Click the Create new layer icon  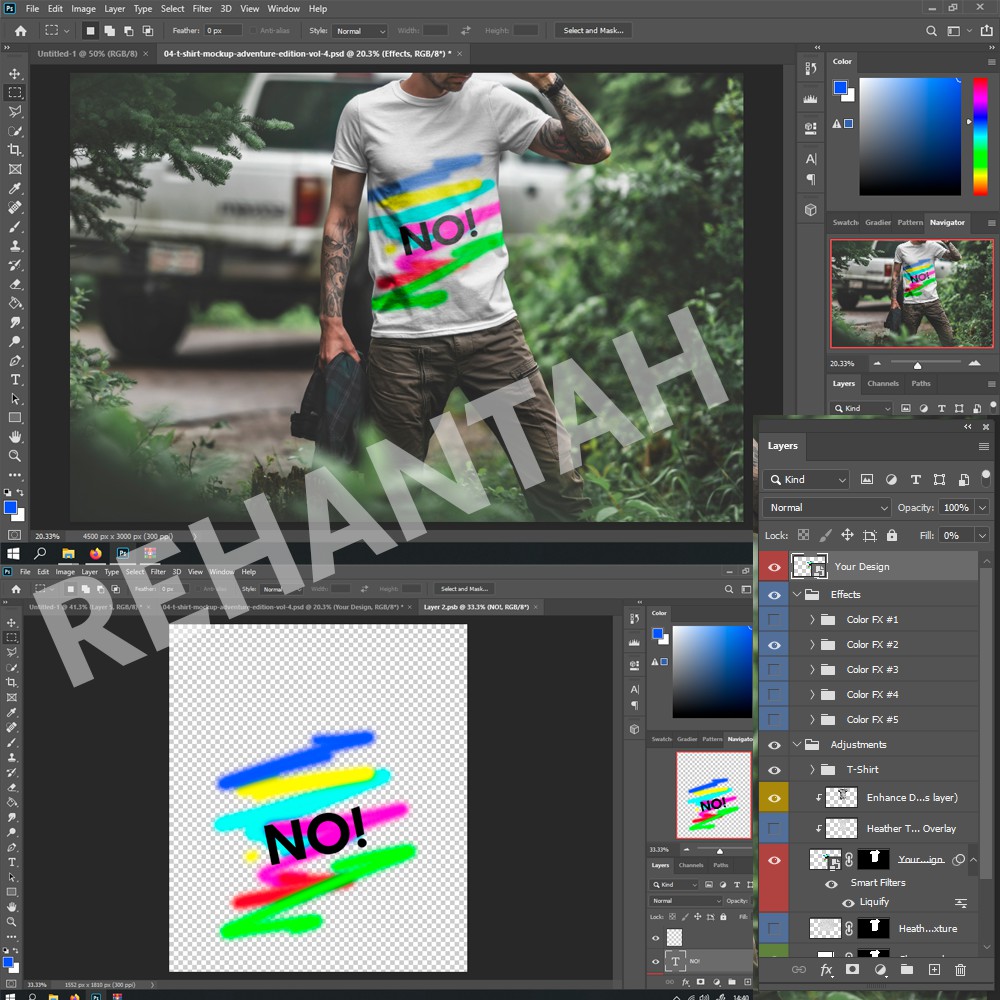(x=932, y=969)
